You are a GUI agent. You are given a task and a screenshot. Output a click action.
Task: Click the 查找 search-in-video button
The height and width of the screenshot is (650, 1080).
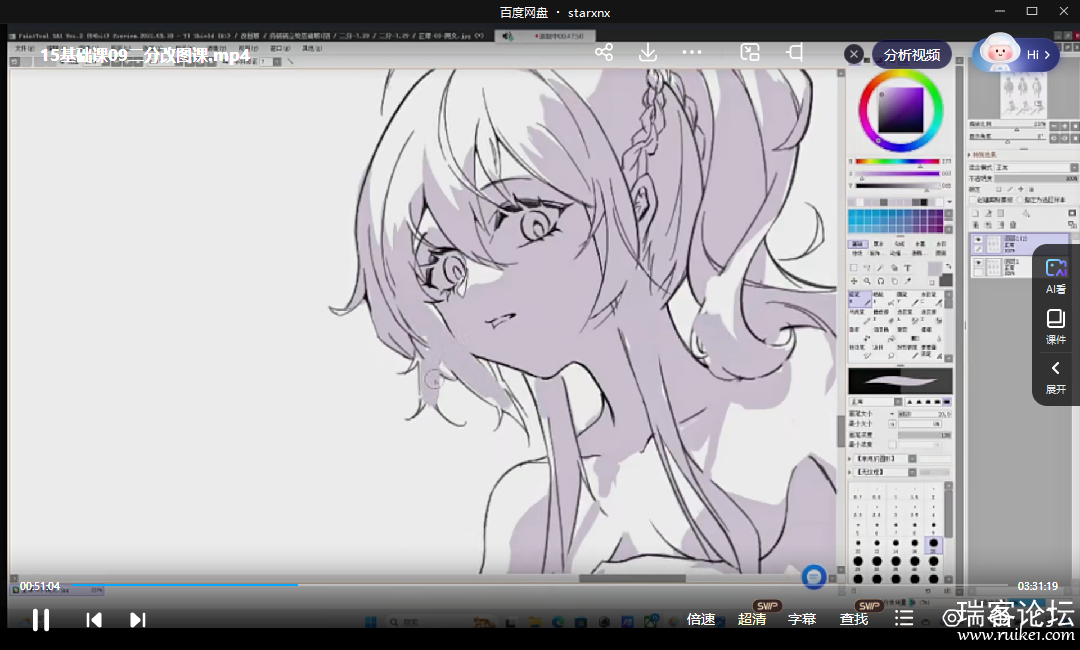[854, 619]
